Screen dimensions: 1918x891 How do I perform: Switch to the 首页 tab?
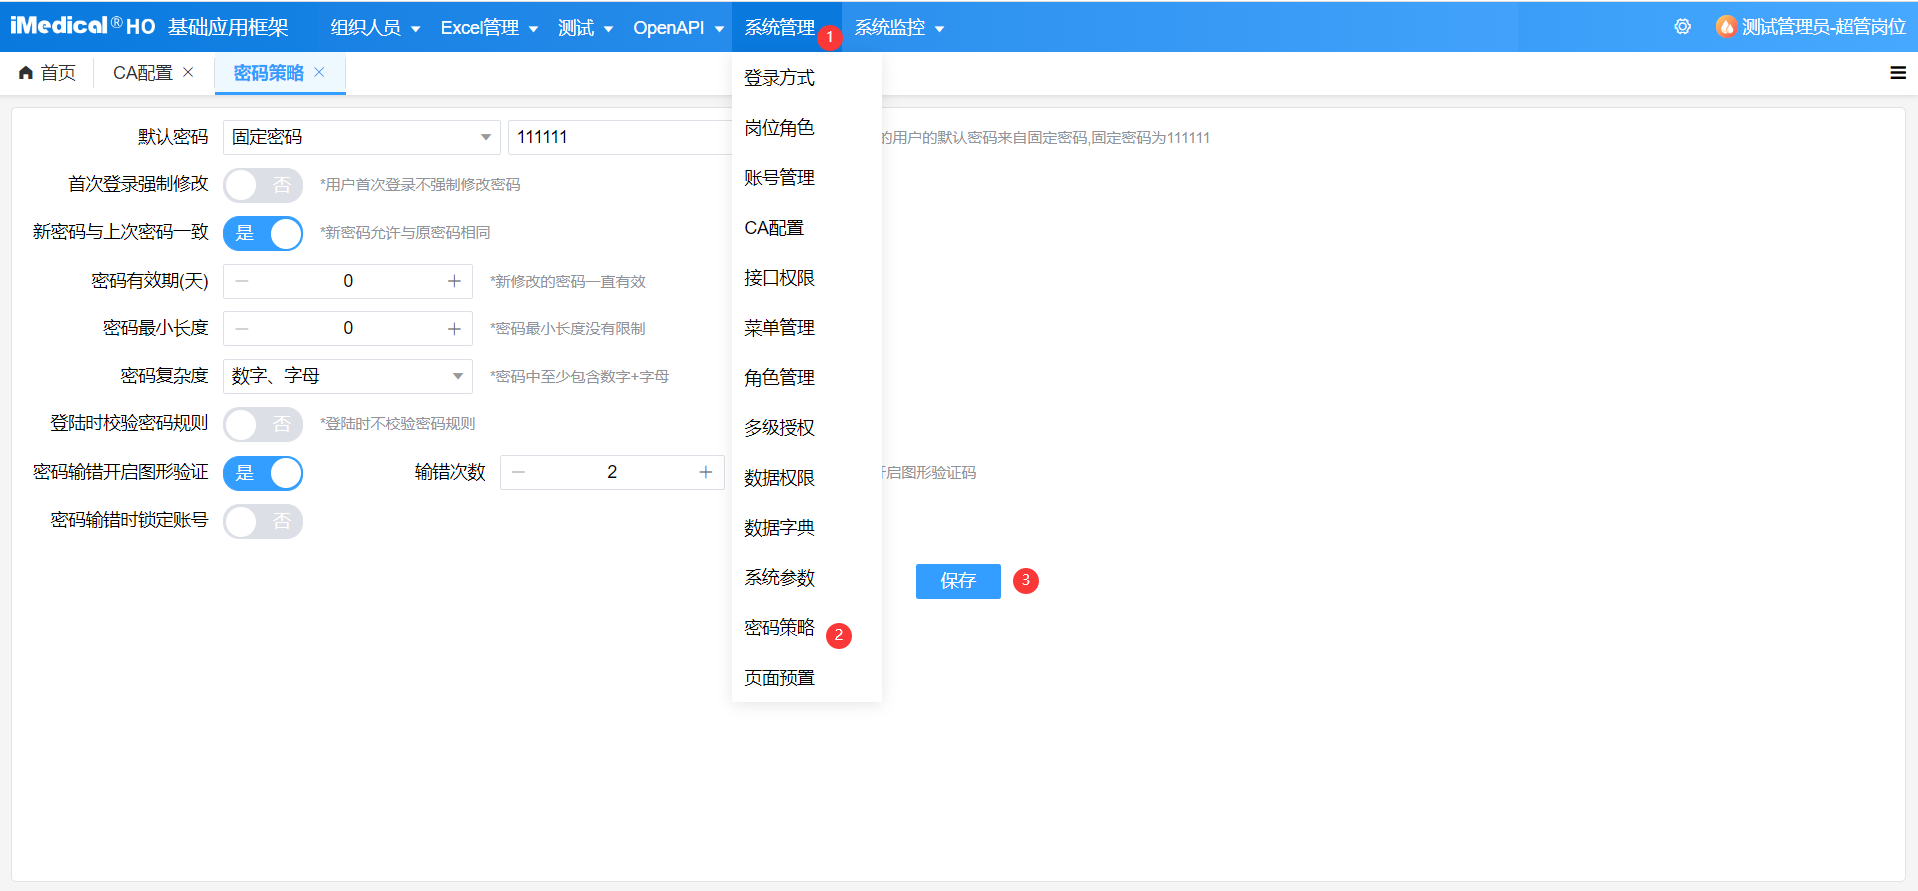click(47, 73)
